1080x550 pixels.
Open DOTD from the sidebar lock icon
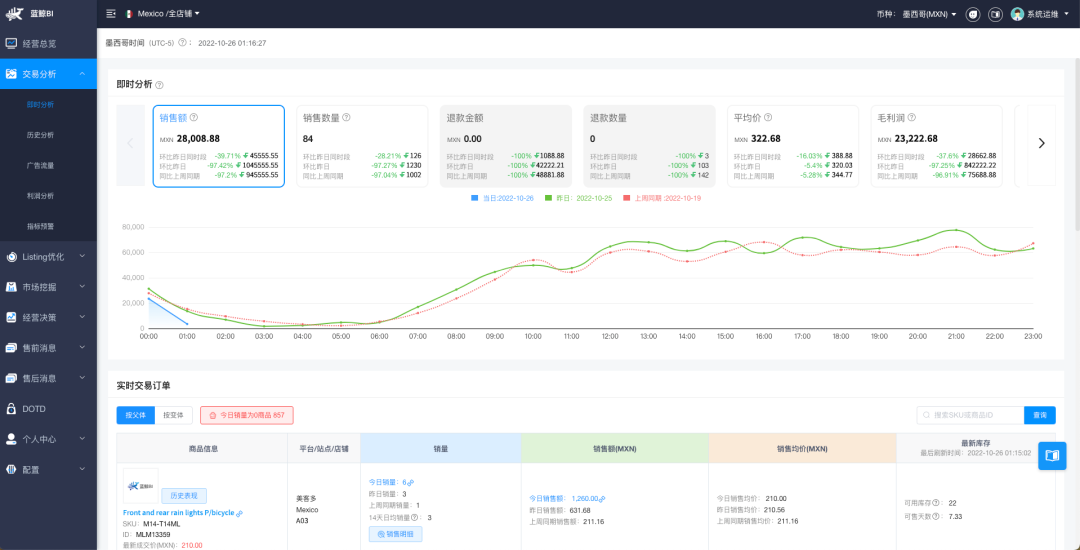pos(48,409)
